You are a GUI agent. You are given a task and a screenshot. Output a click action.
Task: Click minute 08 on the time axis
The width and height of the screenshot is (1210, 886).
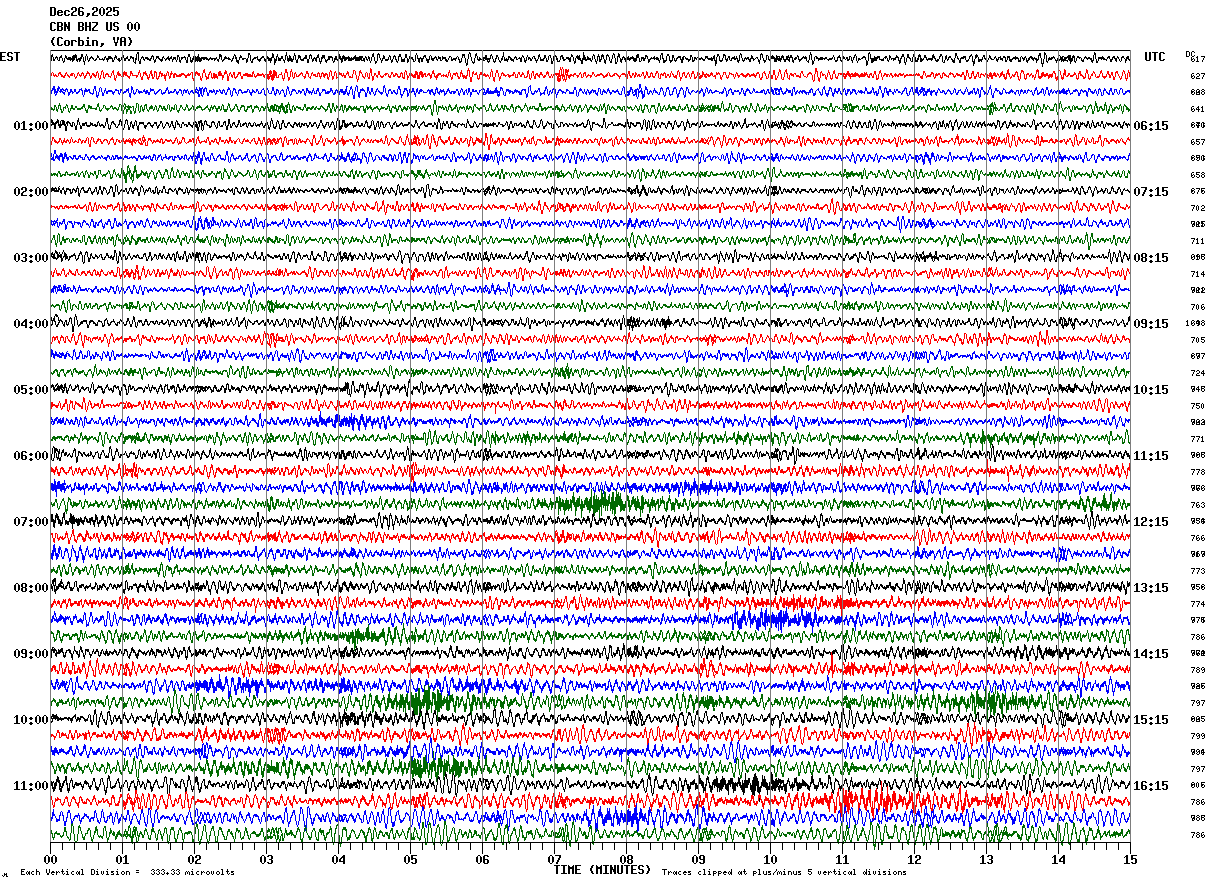(627, 859)
